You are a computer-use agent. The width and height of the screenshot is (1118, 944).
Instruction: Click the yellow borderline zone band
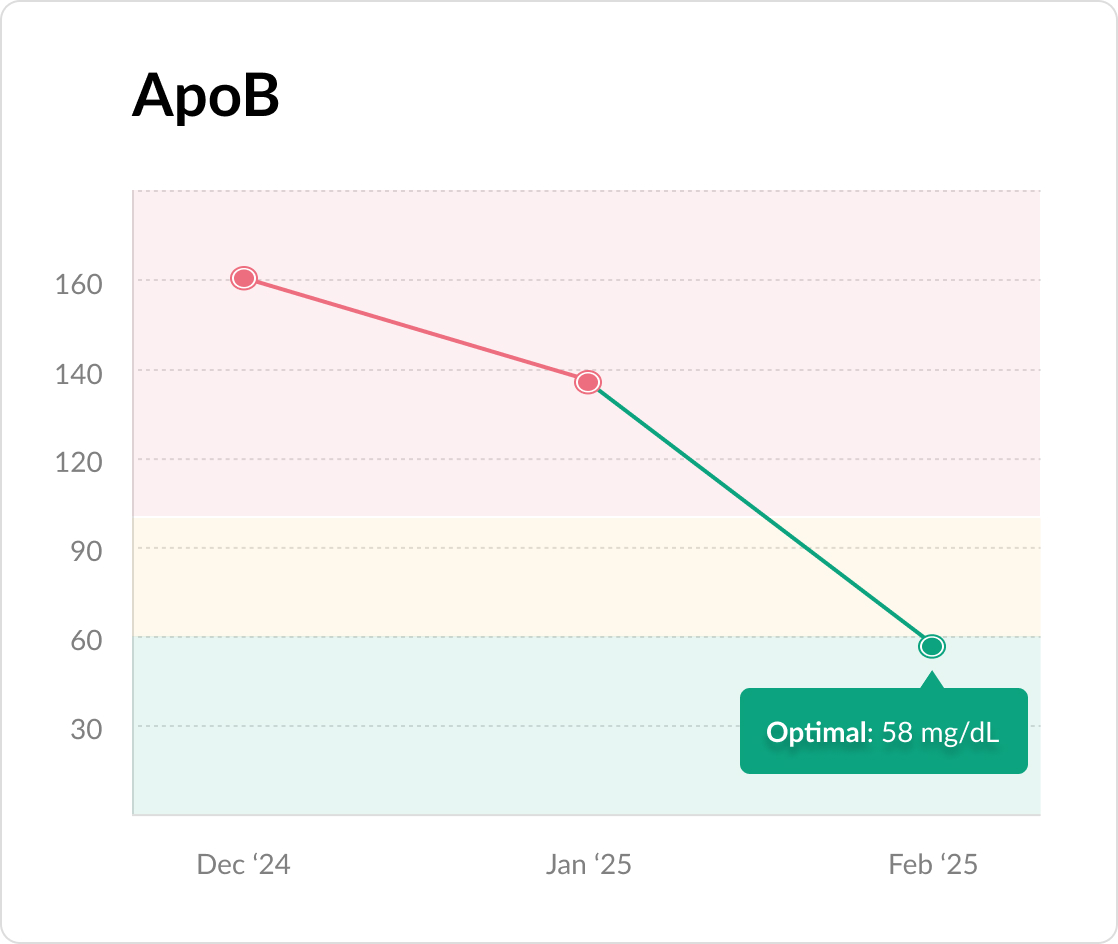pos(400,580)
